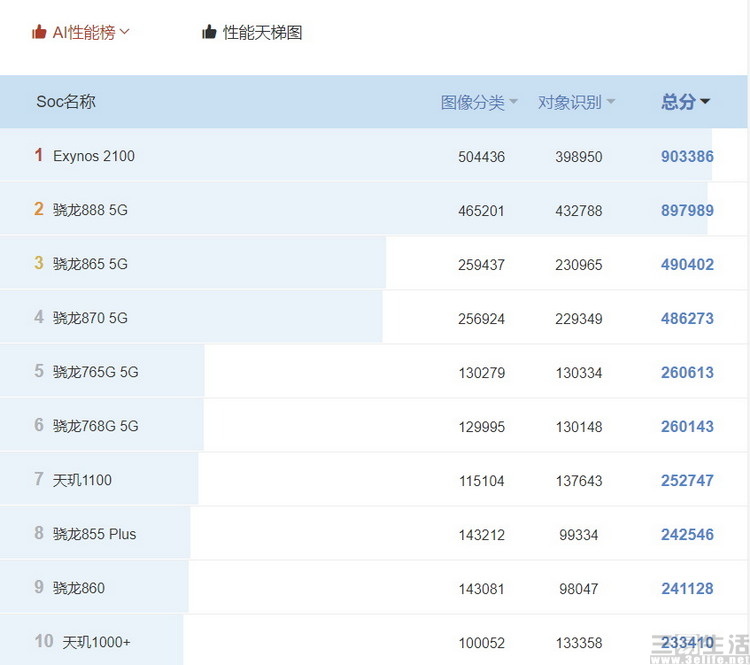The height and width of the screenshot is (665, 750).
Task: Select the 骁龙765G 5G row name
Action: (96, 372)
